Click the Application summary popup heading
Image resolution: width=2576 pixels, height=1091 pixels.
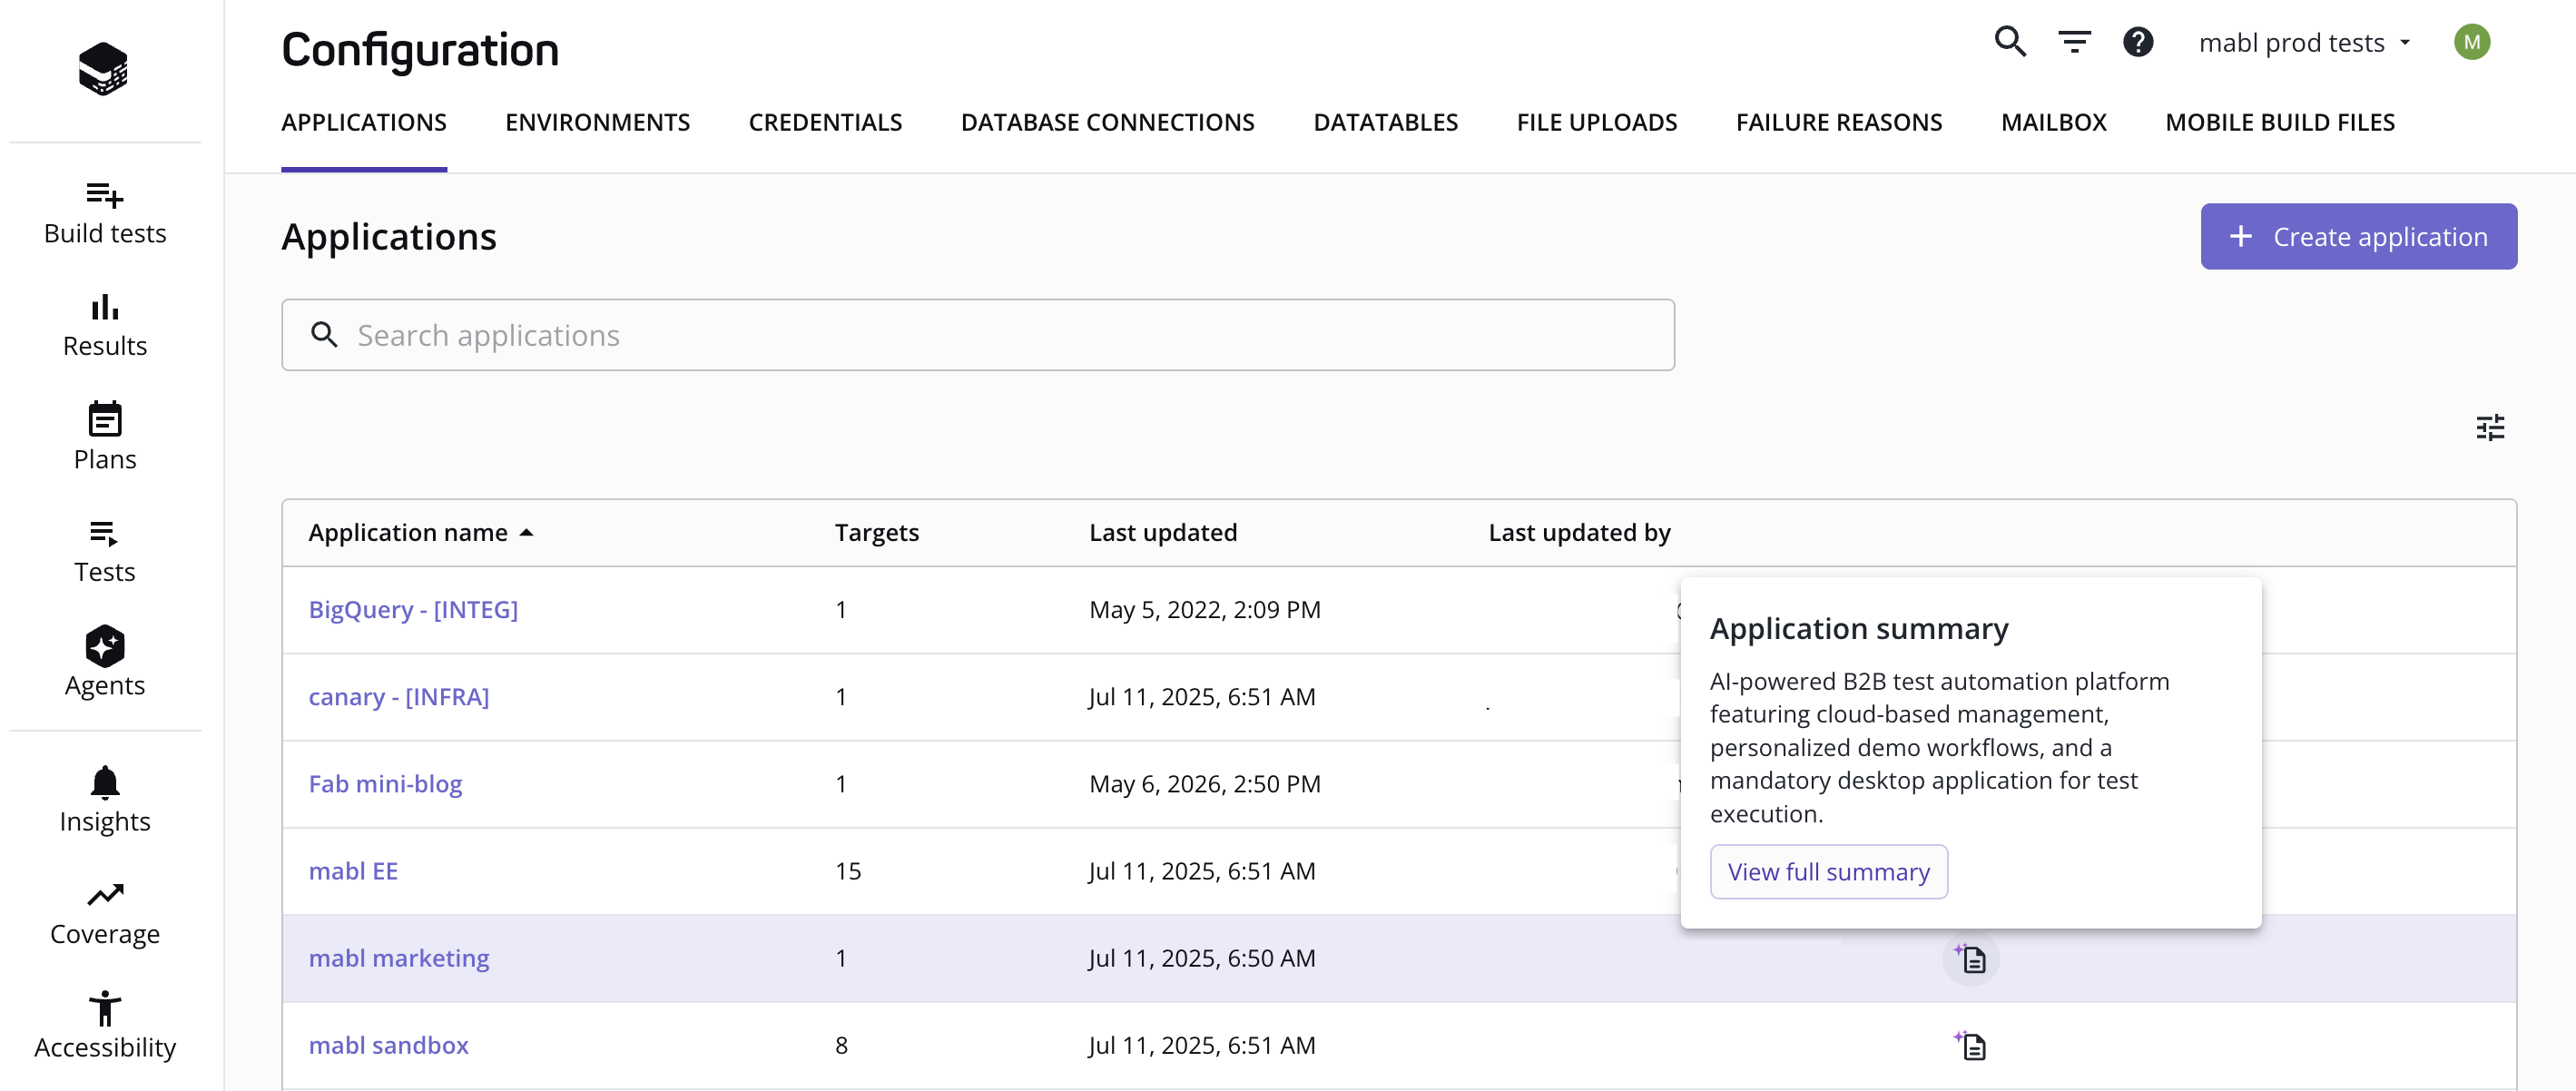[1859, 629]
